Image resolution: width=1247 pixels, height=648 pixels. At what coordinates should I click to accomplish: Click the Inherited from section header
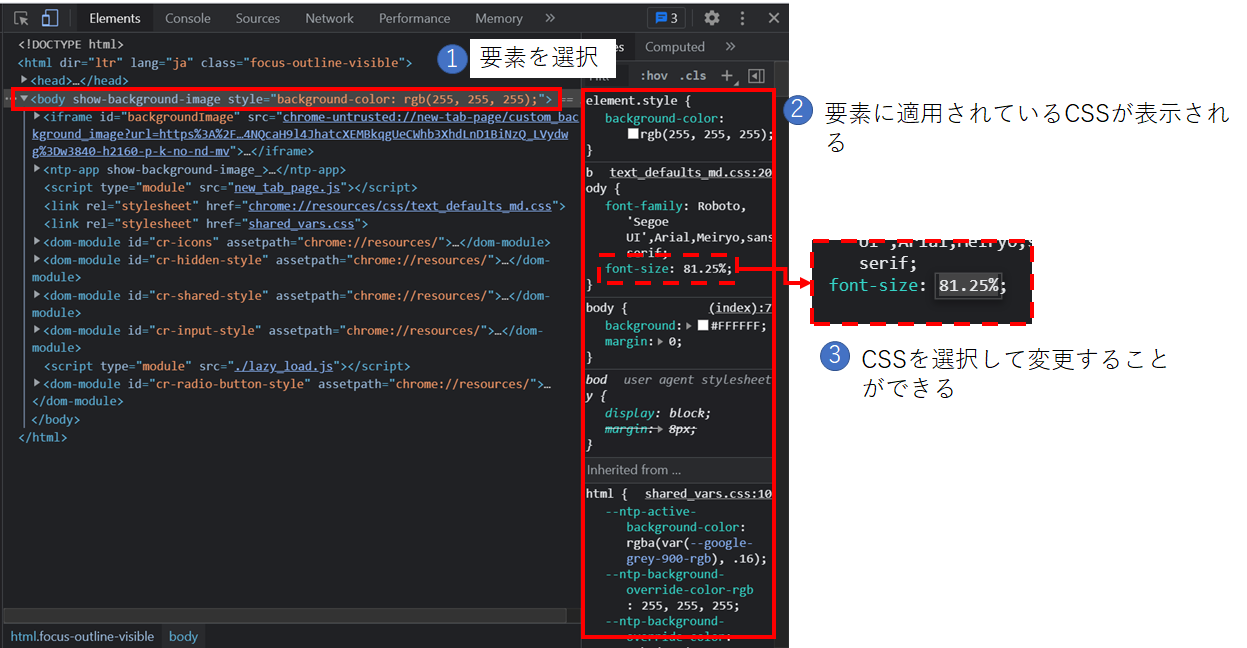coord(679,470)
